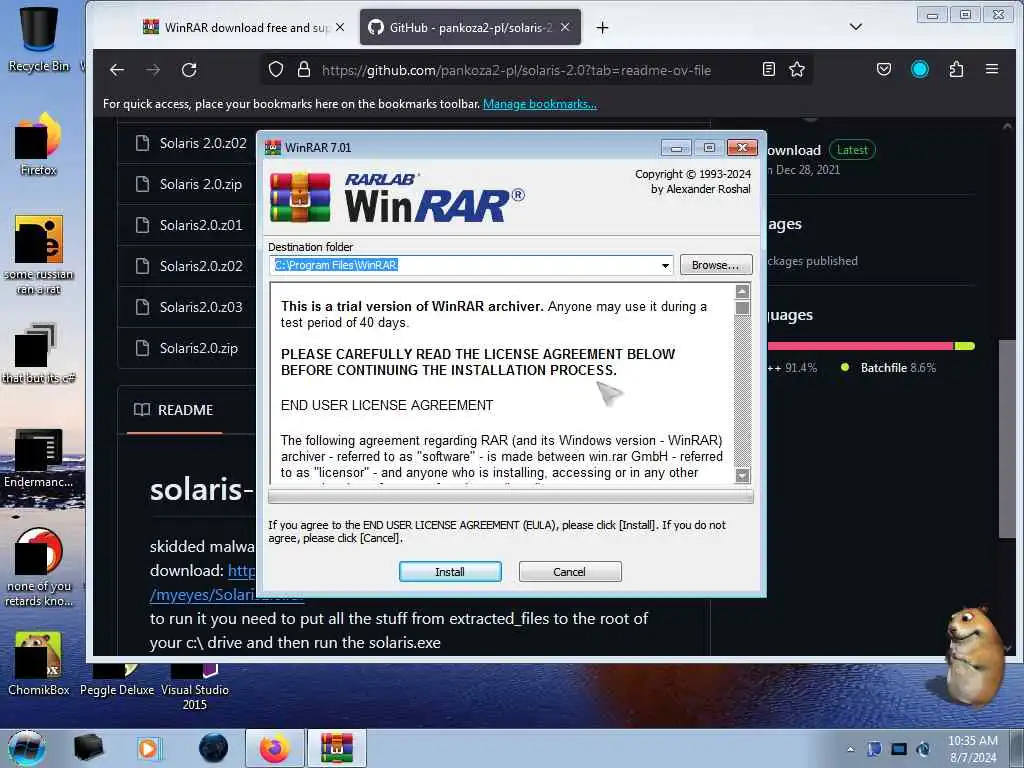
Task: Open the Recycle Bin desktop icon
Action: (39, 39)
